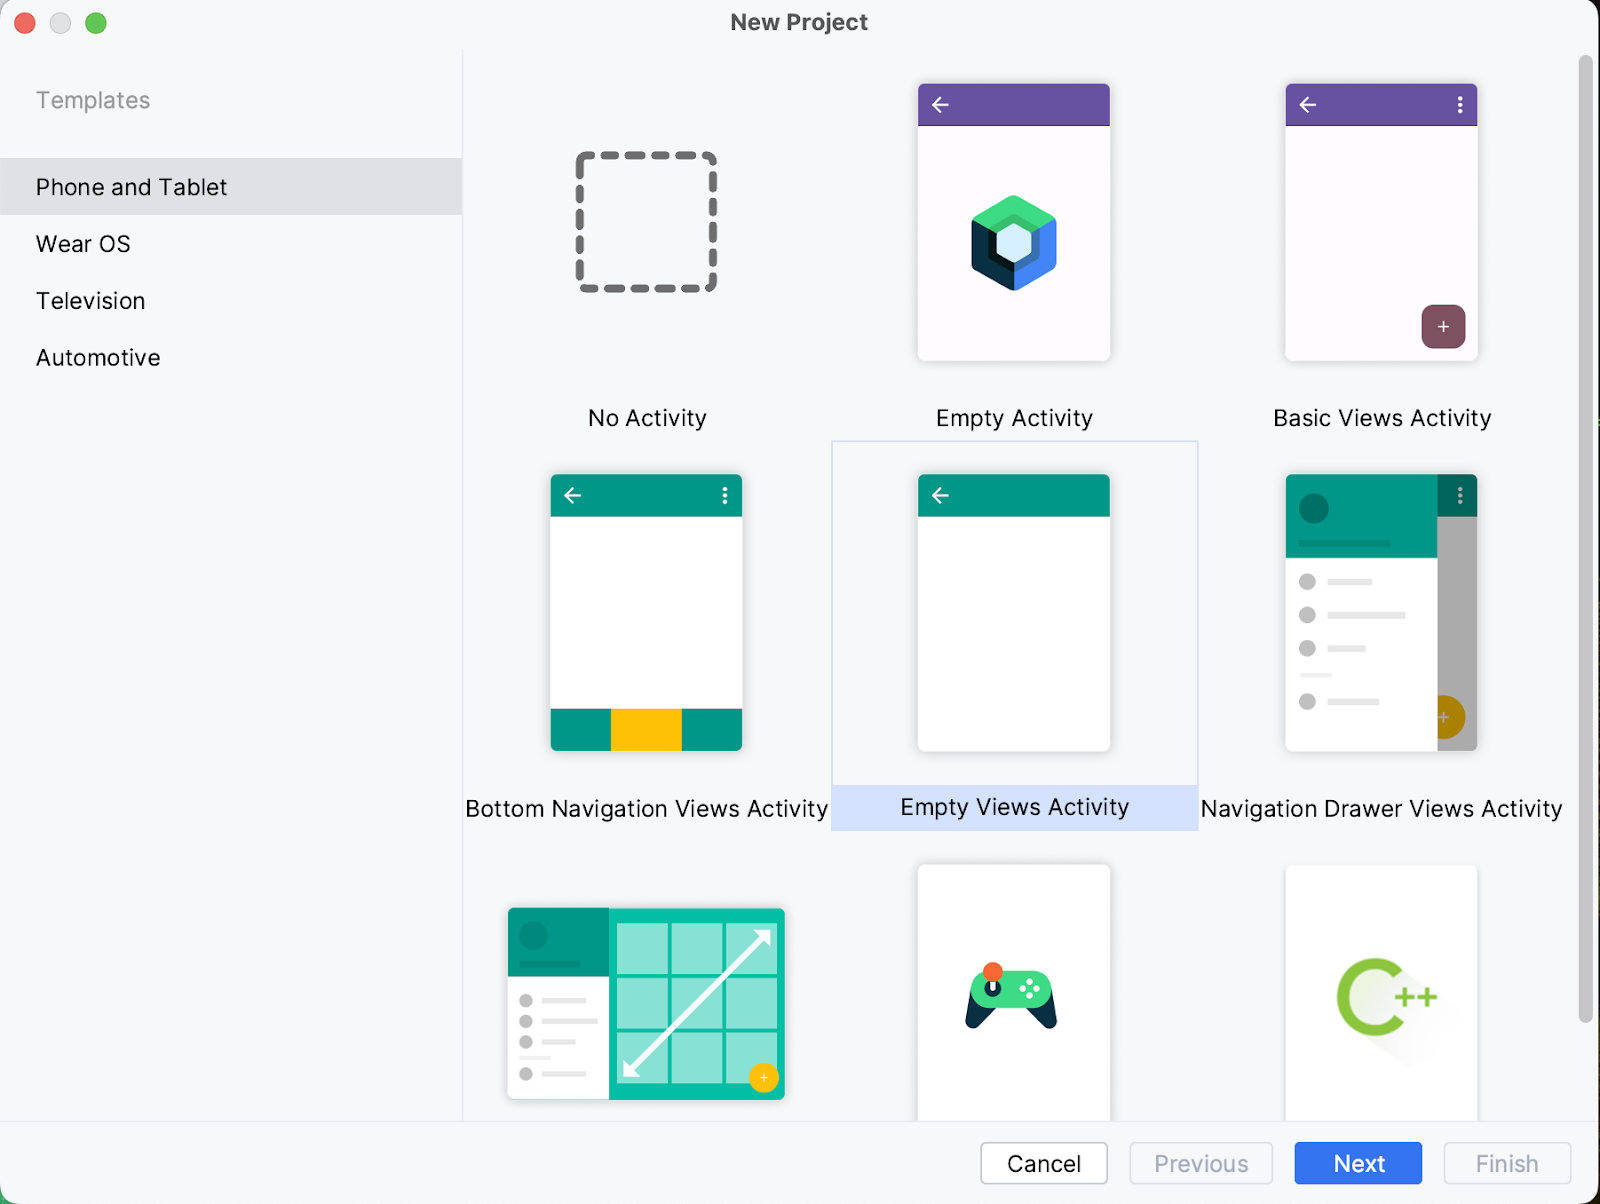Viewport: 1600px width, 1204px height.
Task: Click the Next button
Action: pyautogui.click(x=1357, y=1163)
